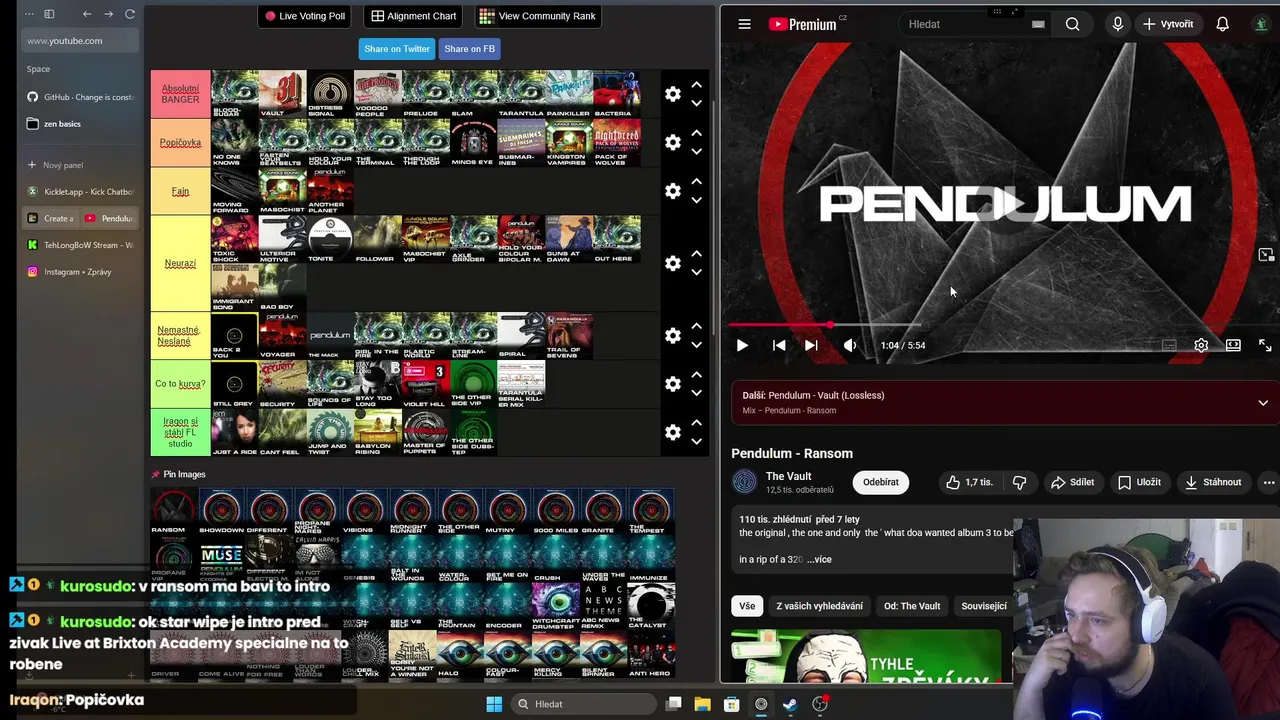Like the Pendulum Ransom video
Image resolution: width=1280 pixels, height=720 pixels.
969,482
